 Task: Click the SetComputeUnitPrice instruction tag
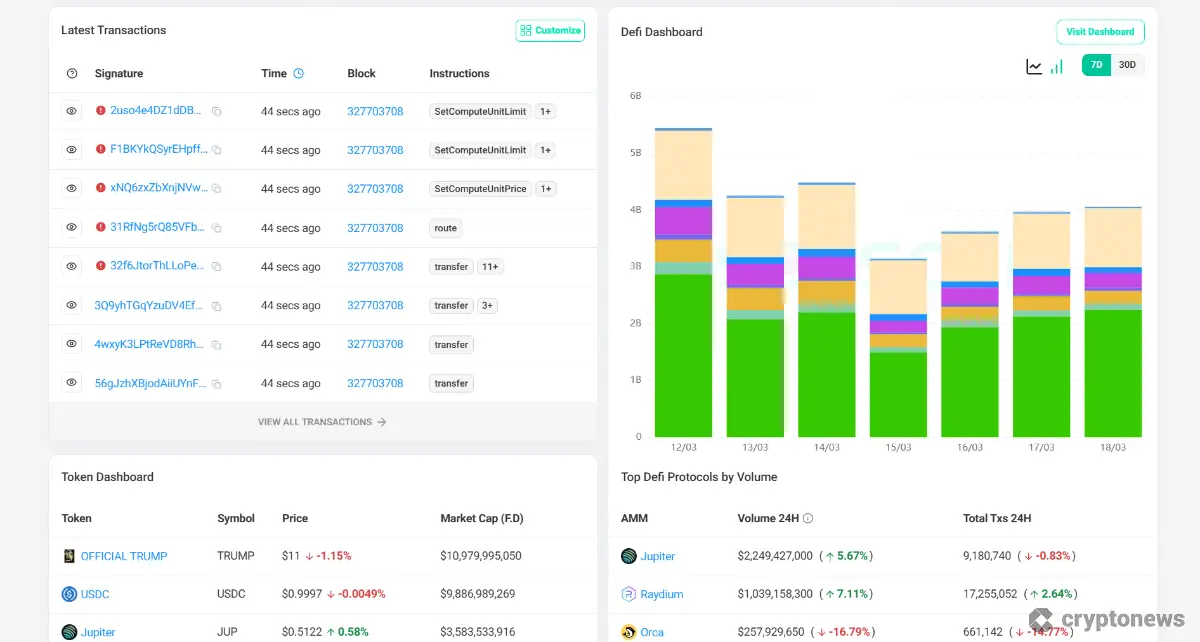pyautogui.click(x=481, y=189)
